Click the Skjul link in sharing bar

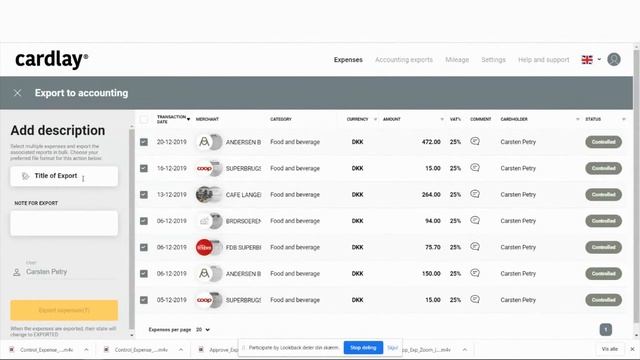(392, 348)
